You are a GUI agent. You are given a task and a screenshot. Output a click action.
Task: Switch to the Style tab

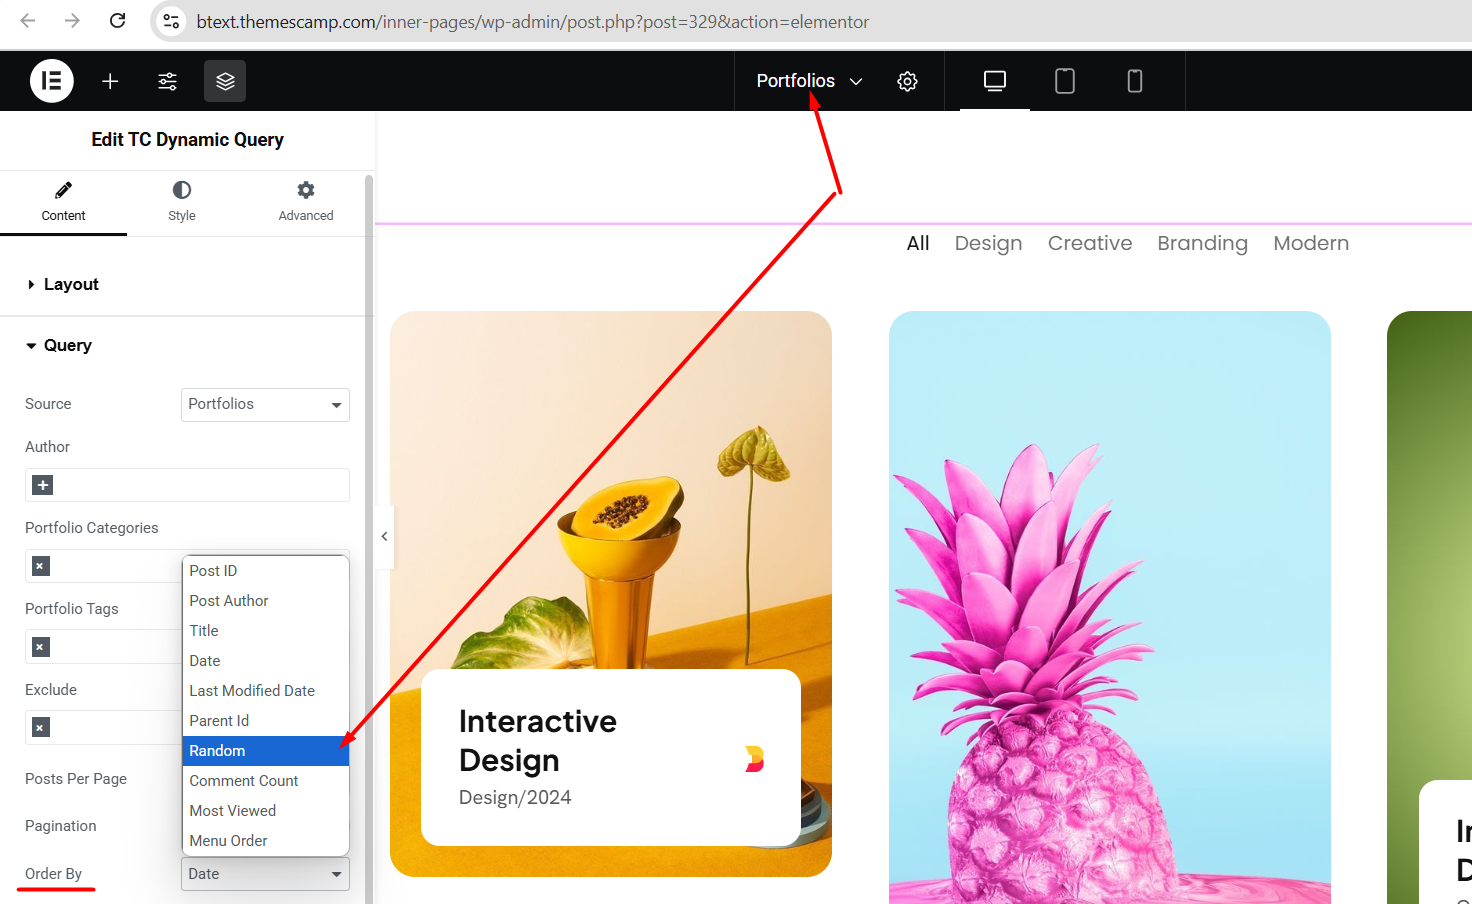(182, 203)
